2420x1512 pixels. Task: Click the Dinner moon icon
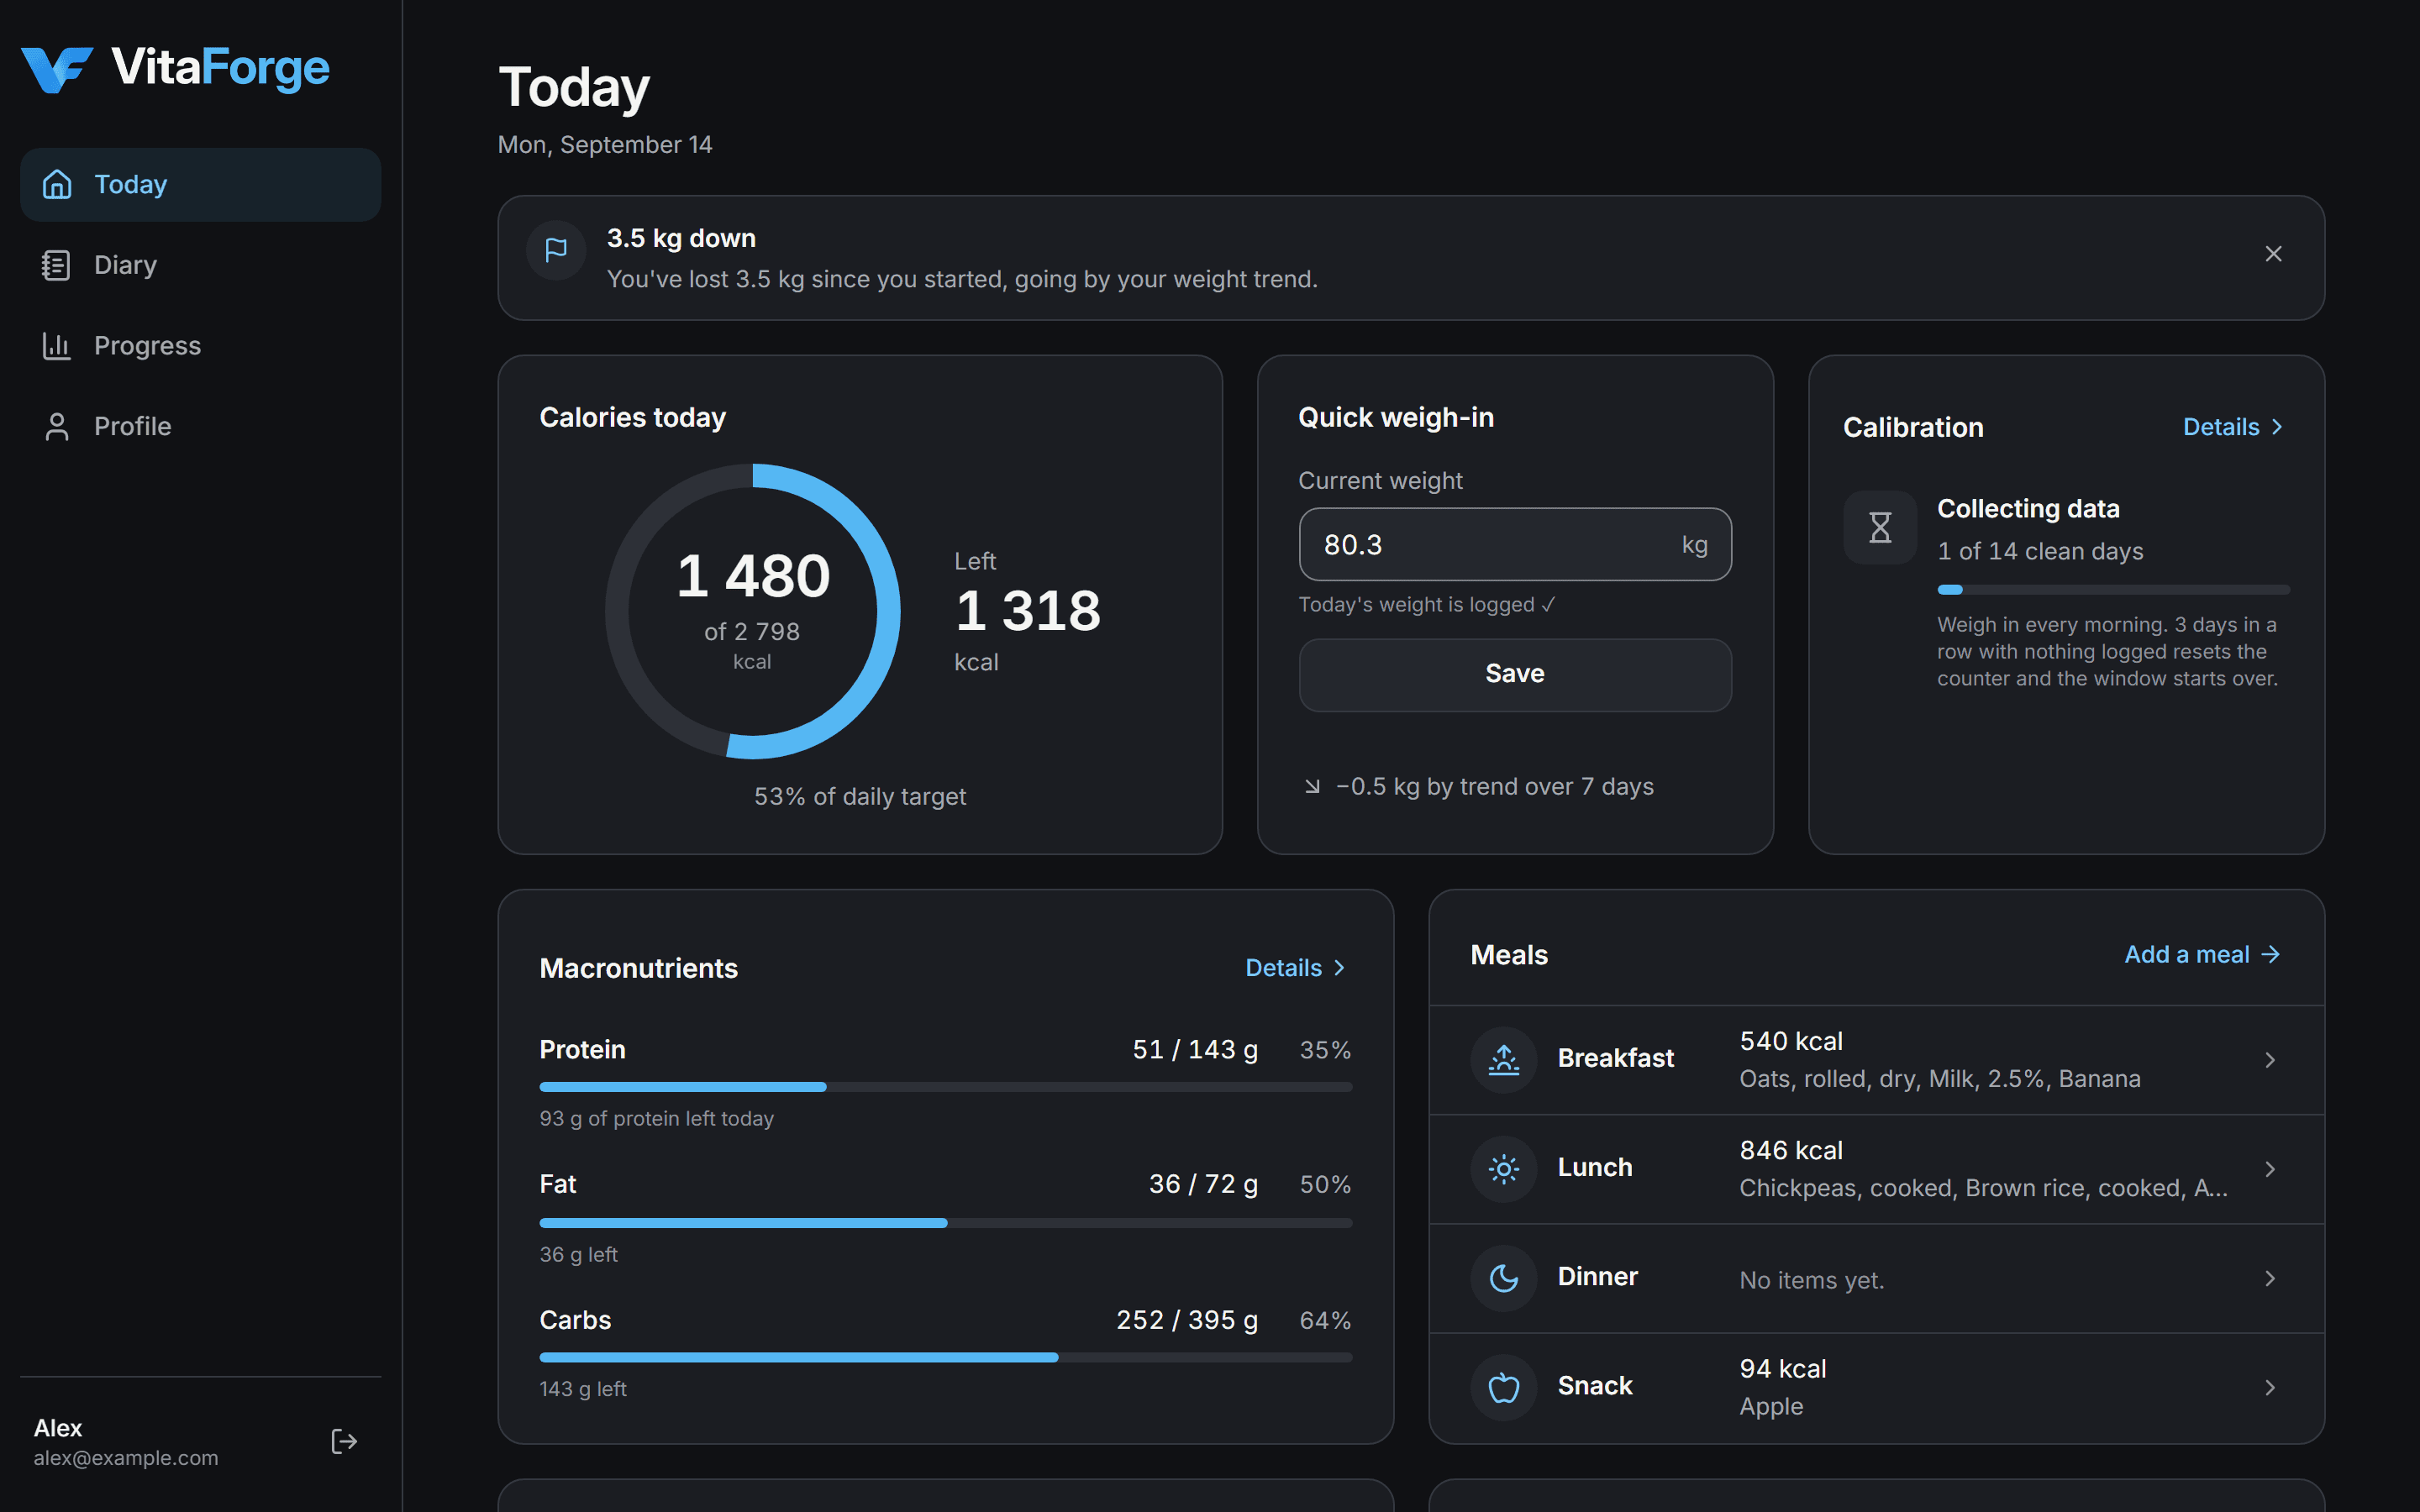point(1503,1277)
